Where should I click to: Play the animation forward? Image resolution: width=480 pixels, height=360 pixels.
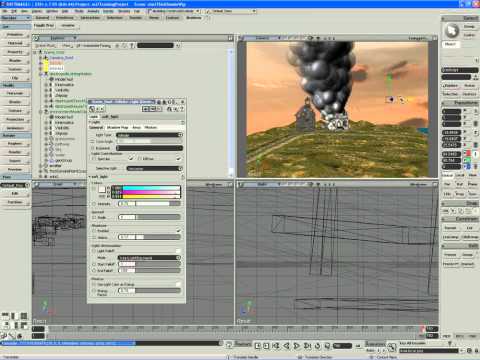click(296, 346)
